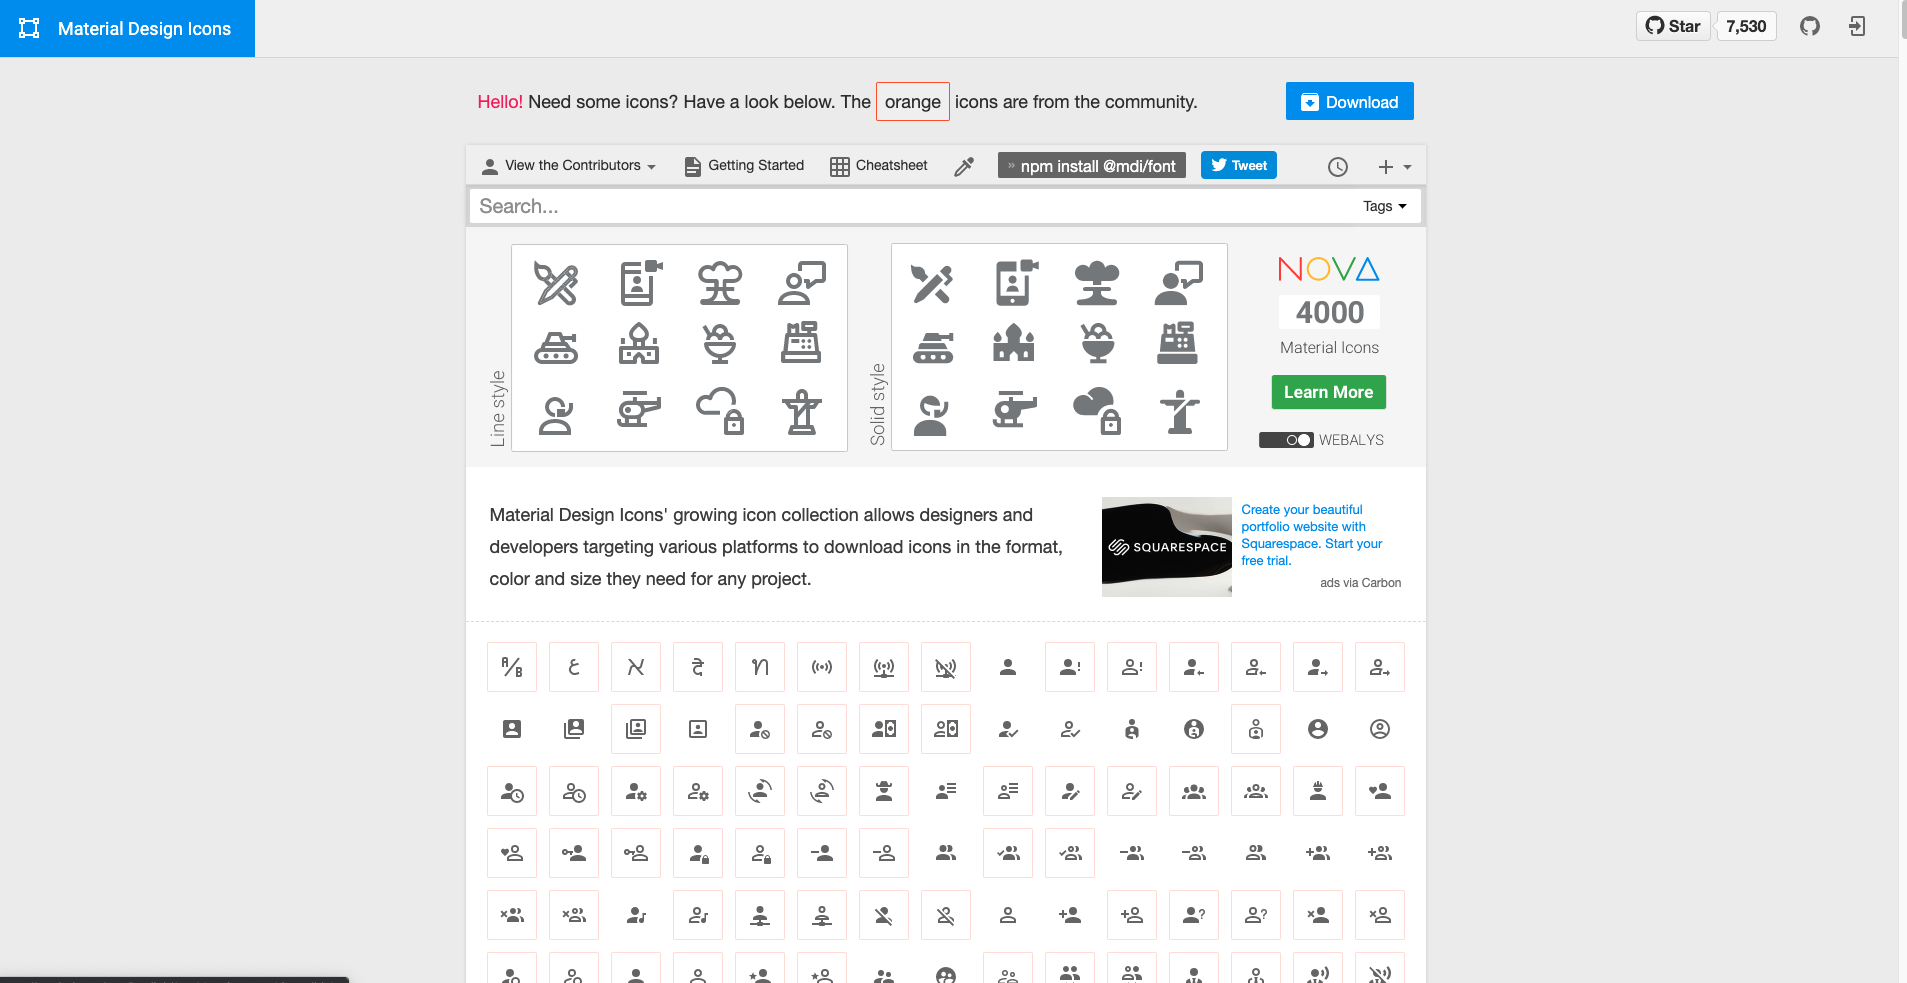
Task: Select solid account-alert icon with exclamation
Action: pos(1070,667)
